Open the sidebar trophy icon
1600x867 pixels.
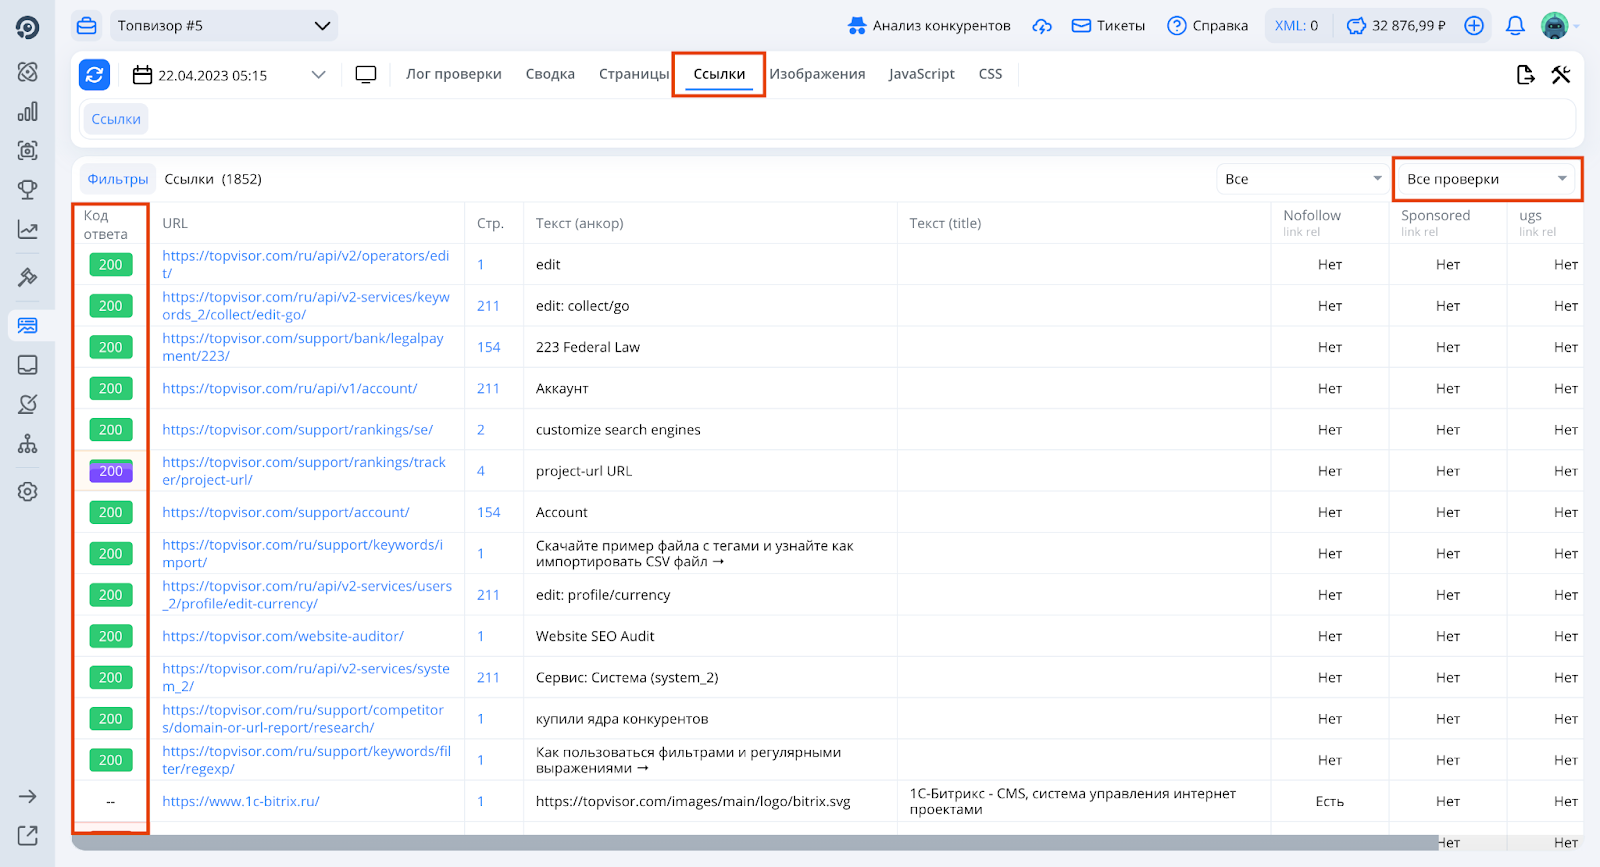(28, 189)
